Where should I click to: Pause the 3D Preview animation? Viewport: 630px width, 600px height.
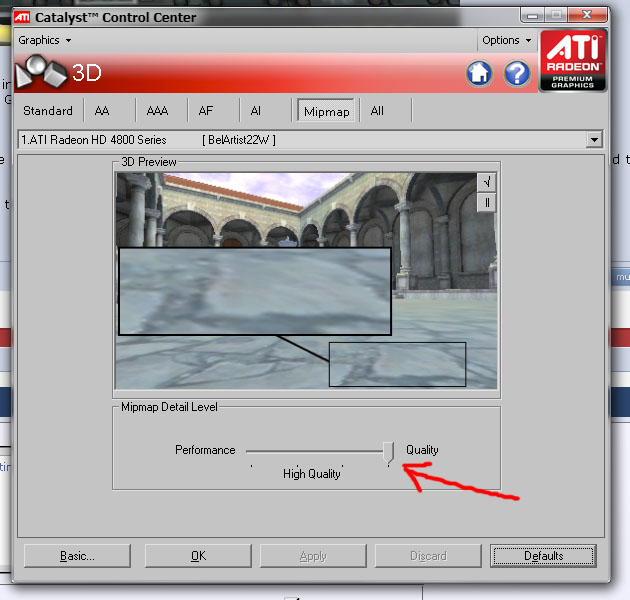(487, 203)
